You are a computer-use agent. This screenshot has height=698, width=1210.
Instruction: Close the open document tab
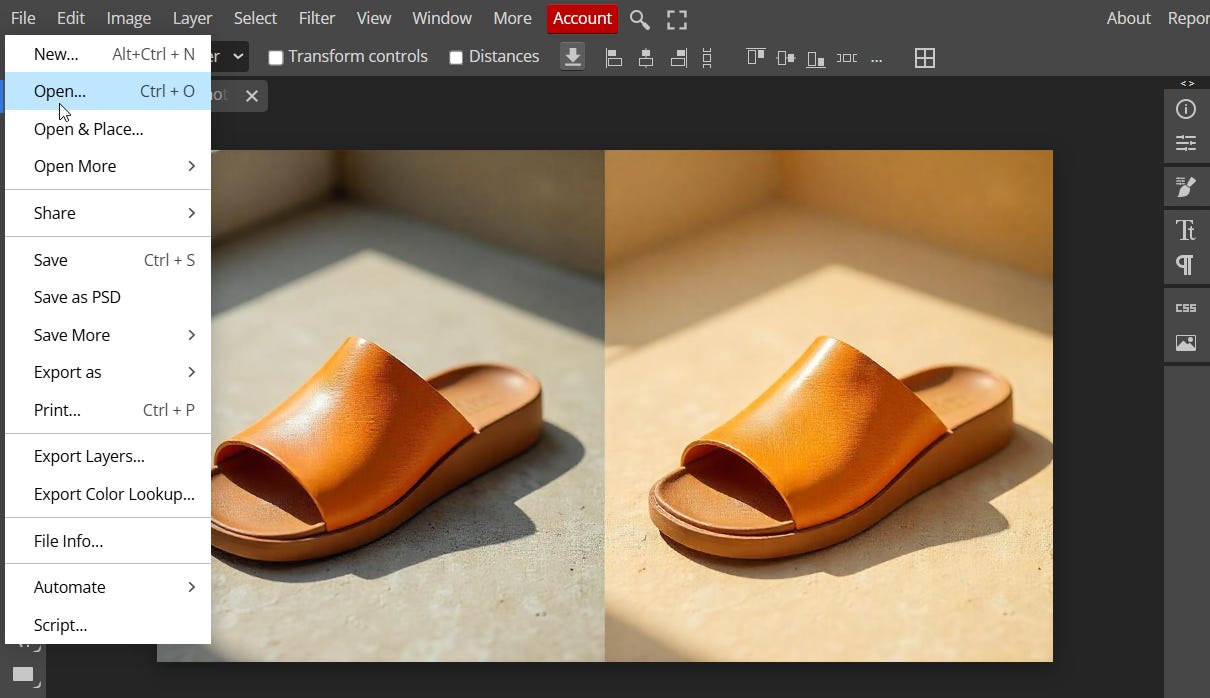click(251, 96)
